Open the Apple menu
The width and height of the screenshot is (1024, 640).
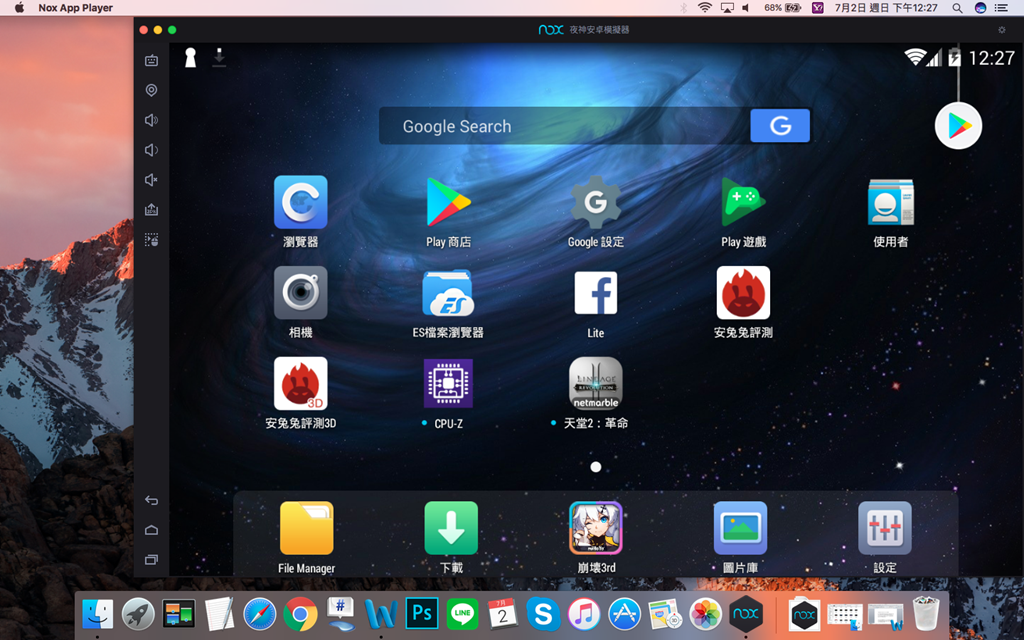click(19, 8)
